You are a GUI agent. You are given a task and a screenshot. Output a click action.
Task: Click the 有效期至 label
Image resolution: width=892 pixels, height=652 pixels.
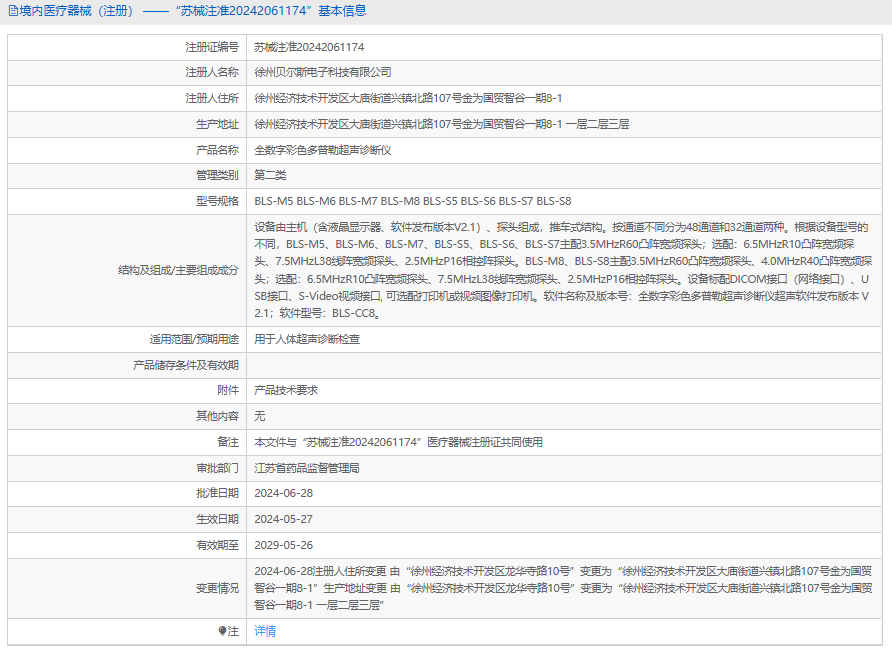point(217,545)
